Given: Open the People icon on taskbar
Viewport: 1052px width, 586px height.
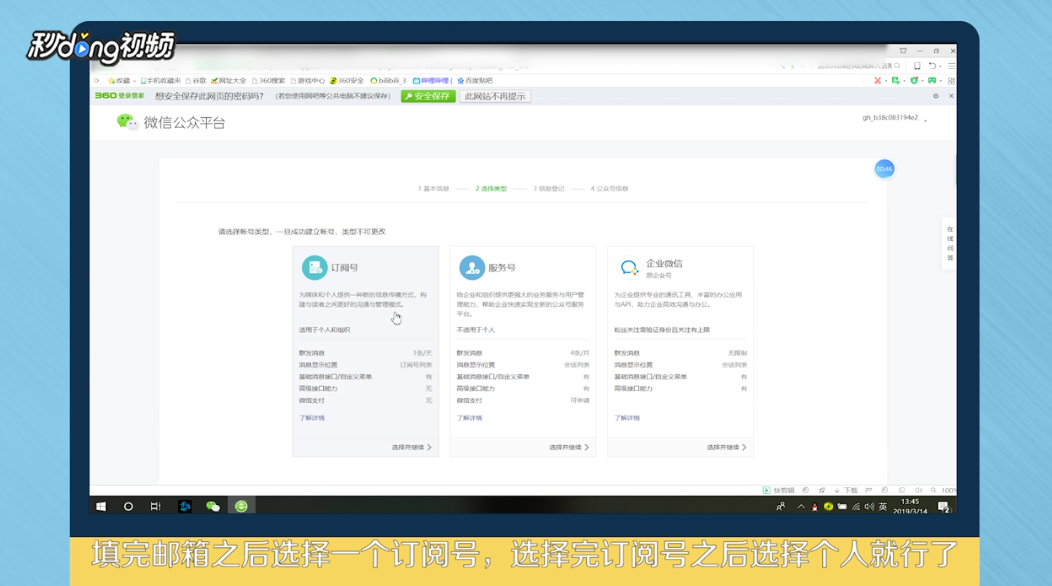Looking at the screenshot, I should tap(781, 507).
